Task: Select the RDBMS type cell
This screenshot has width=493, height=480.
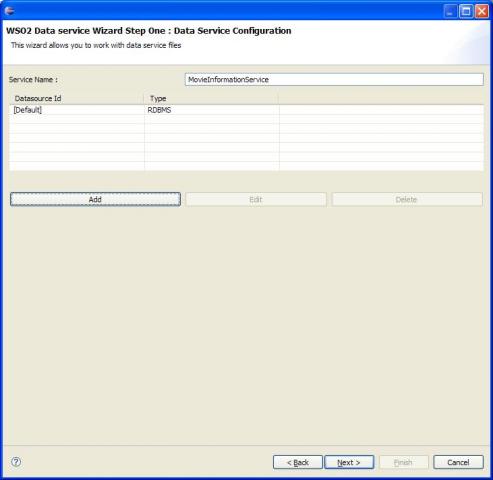Action: click(x=212, y=110)
